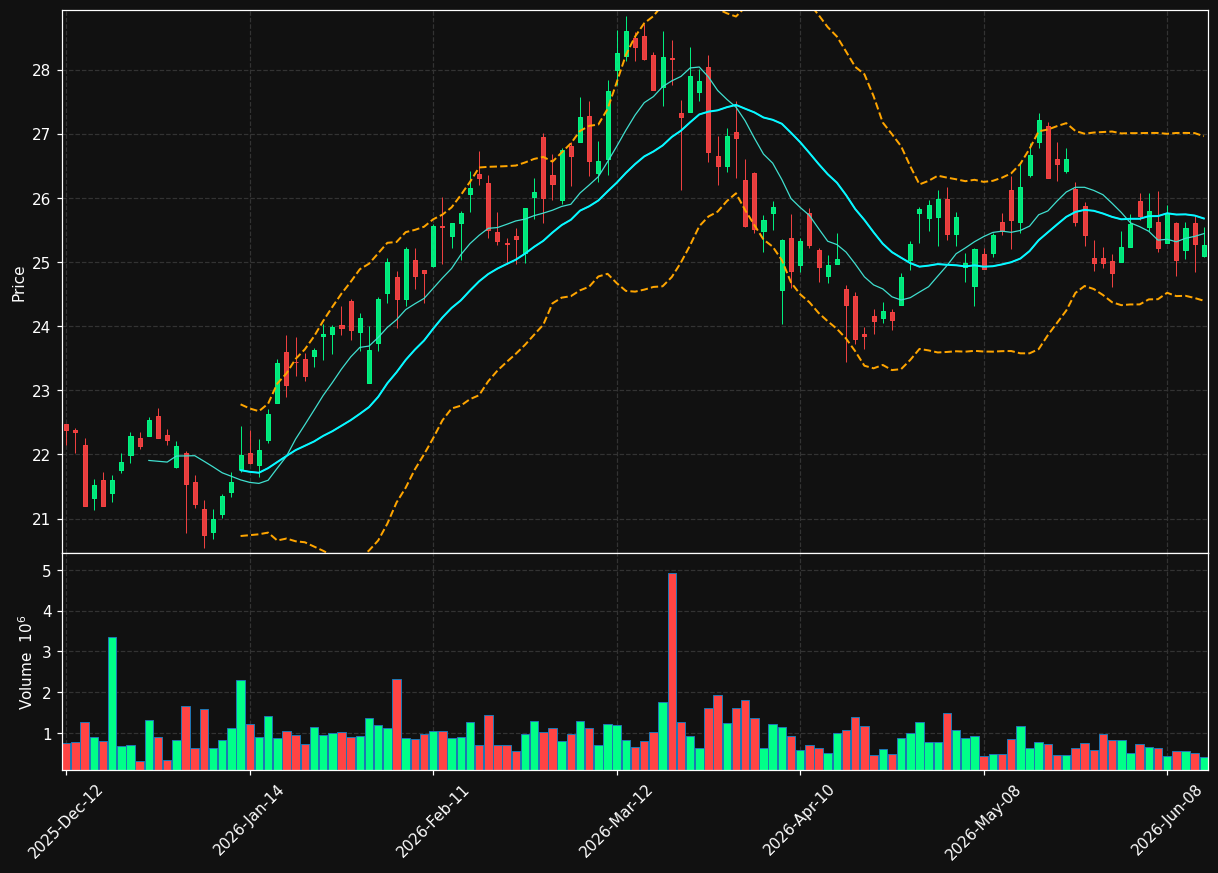Click the 2026-May-08 date label
The width and height of the screenshot is (1218, 873).
[982, 821]
